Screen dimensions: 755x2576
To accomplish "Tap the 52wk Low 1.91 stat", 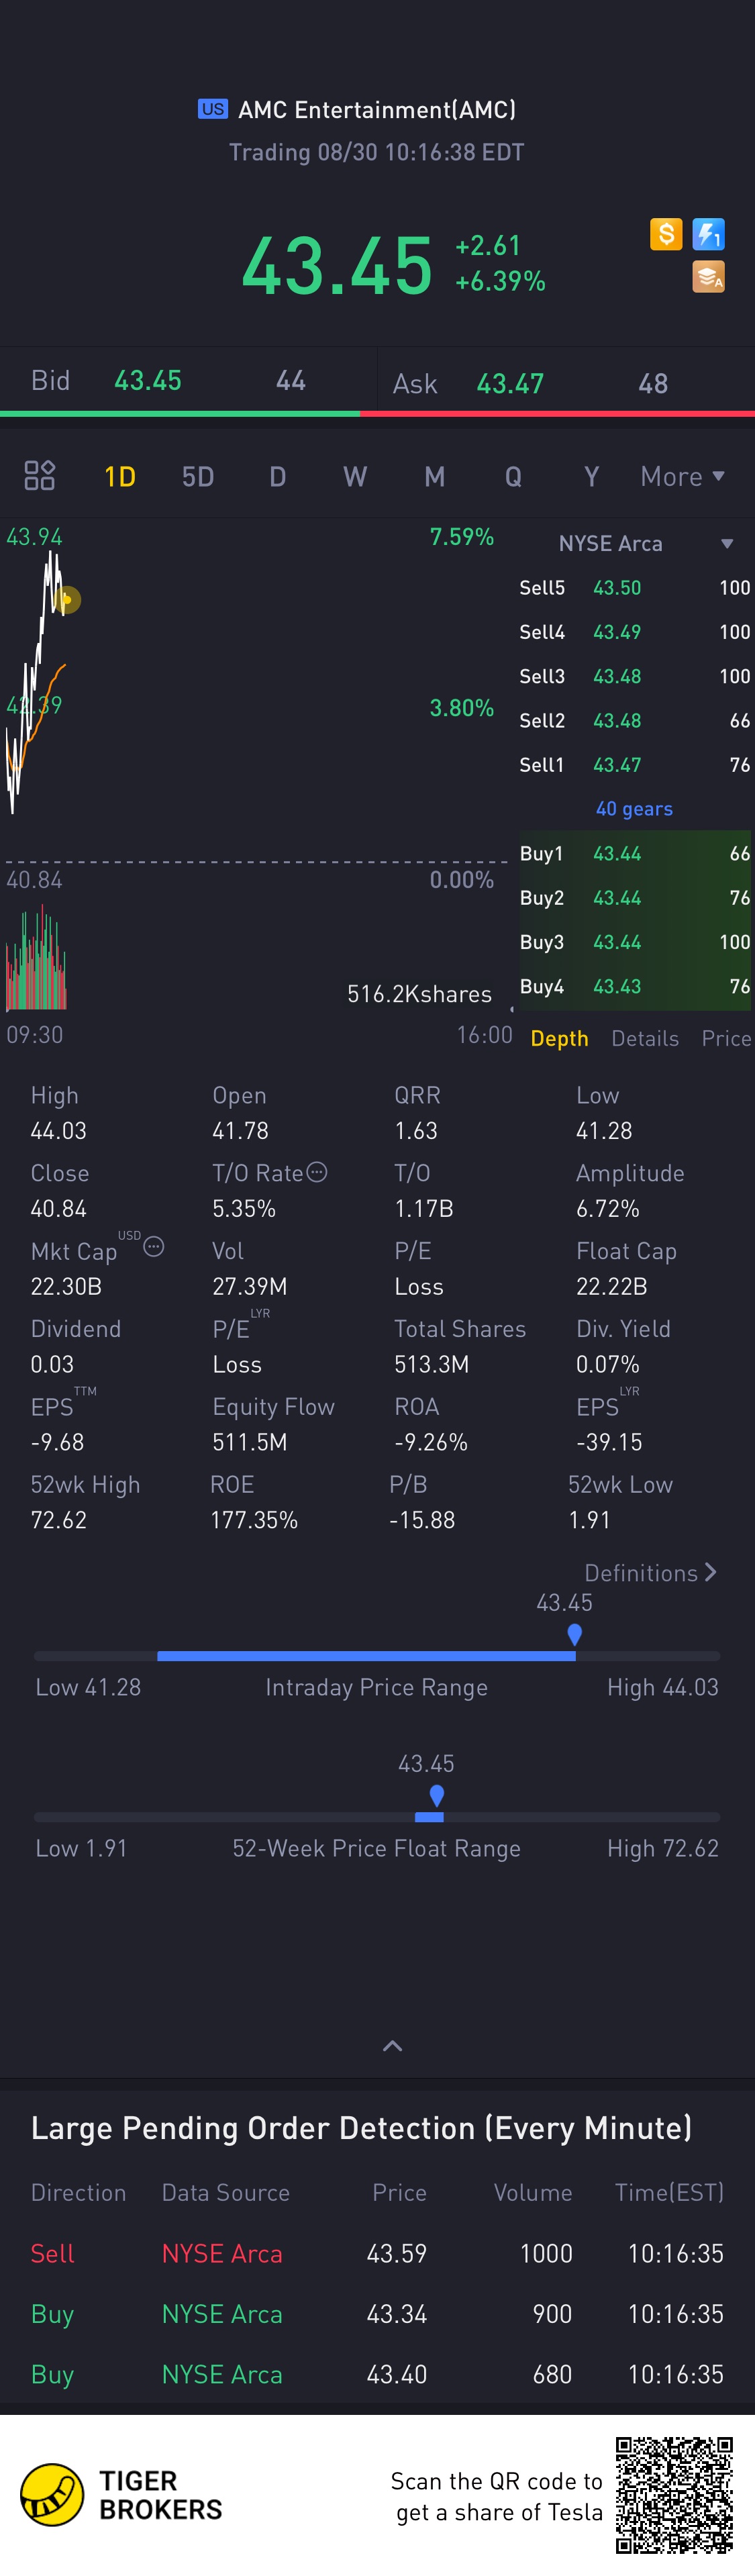I will pos(620,1502).
